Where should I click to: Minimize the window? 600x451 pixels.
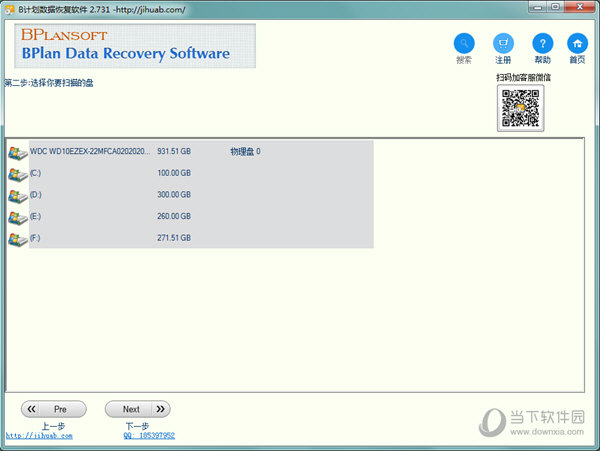click(x=538, y=7)
